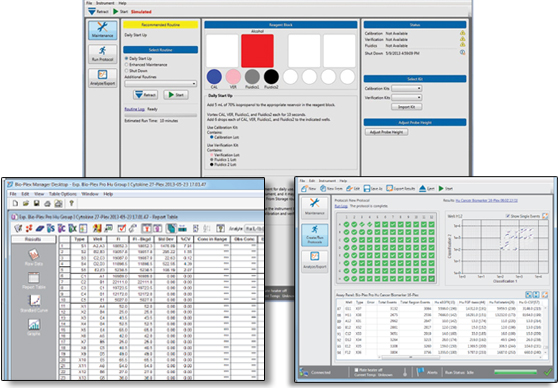Expand the classification scatter chart
The image size is (558, 388).
pos(544,216)
